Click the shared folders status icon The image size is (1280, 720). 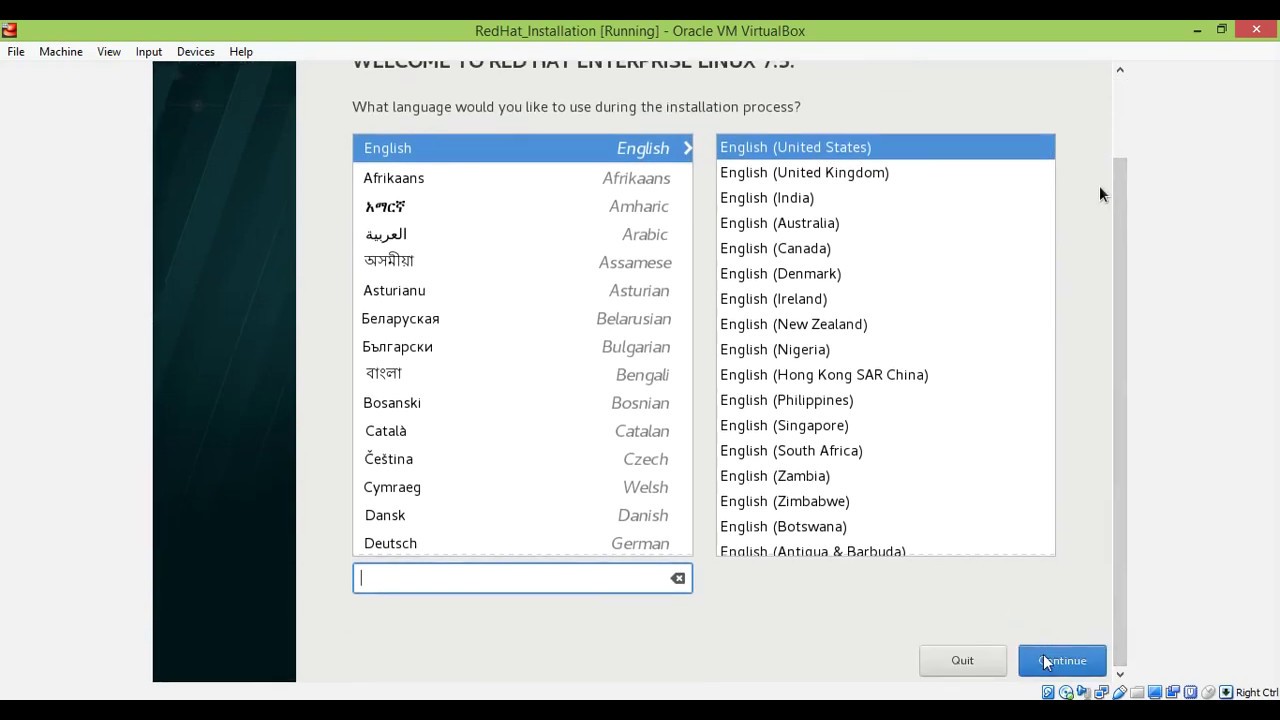tap(1137, 692)
